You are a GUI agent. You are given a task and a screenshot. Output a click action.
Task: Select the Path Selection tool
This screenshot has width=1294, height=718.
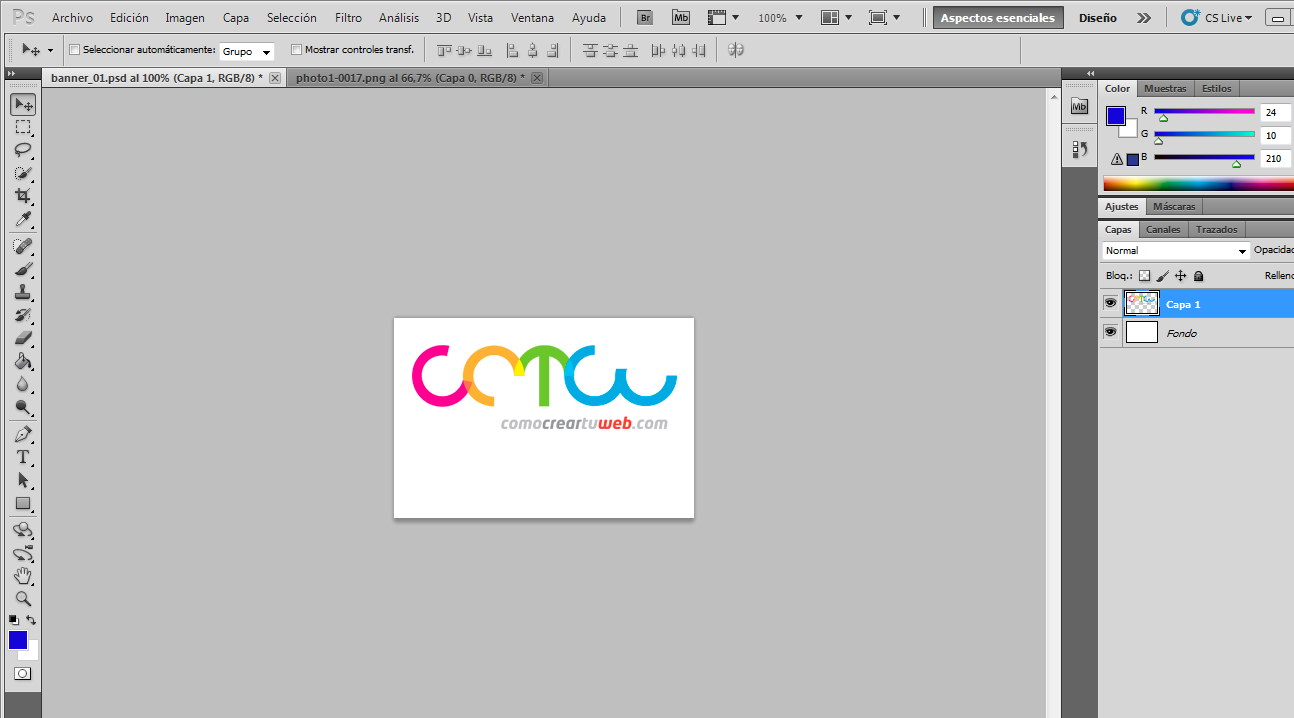coord(23,480)
